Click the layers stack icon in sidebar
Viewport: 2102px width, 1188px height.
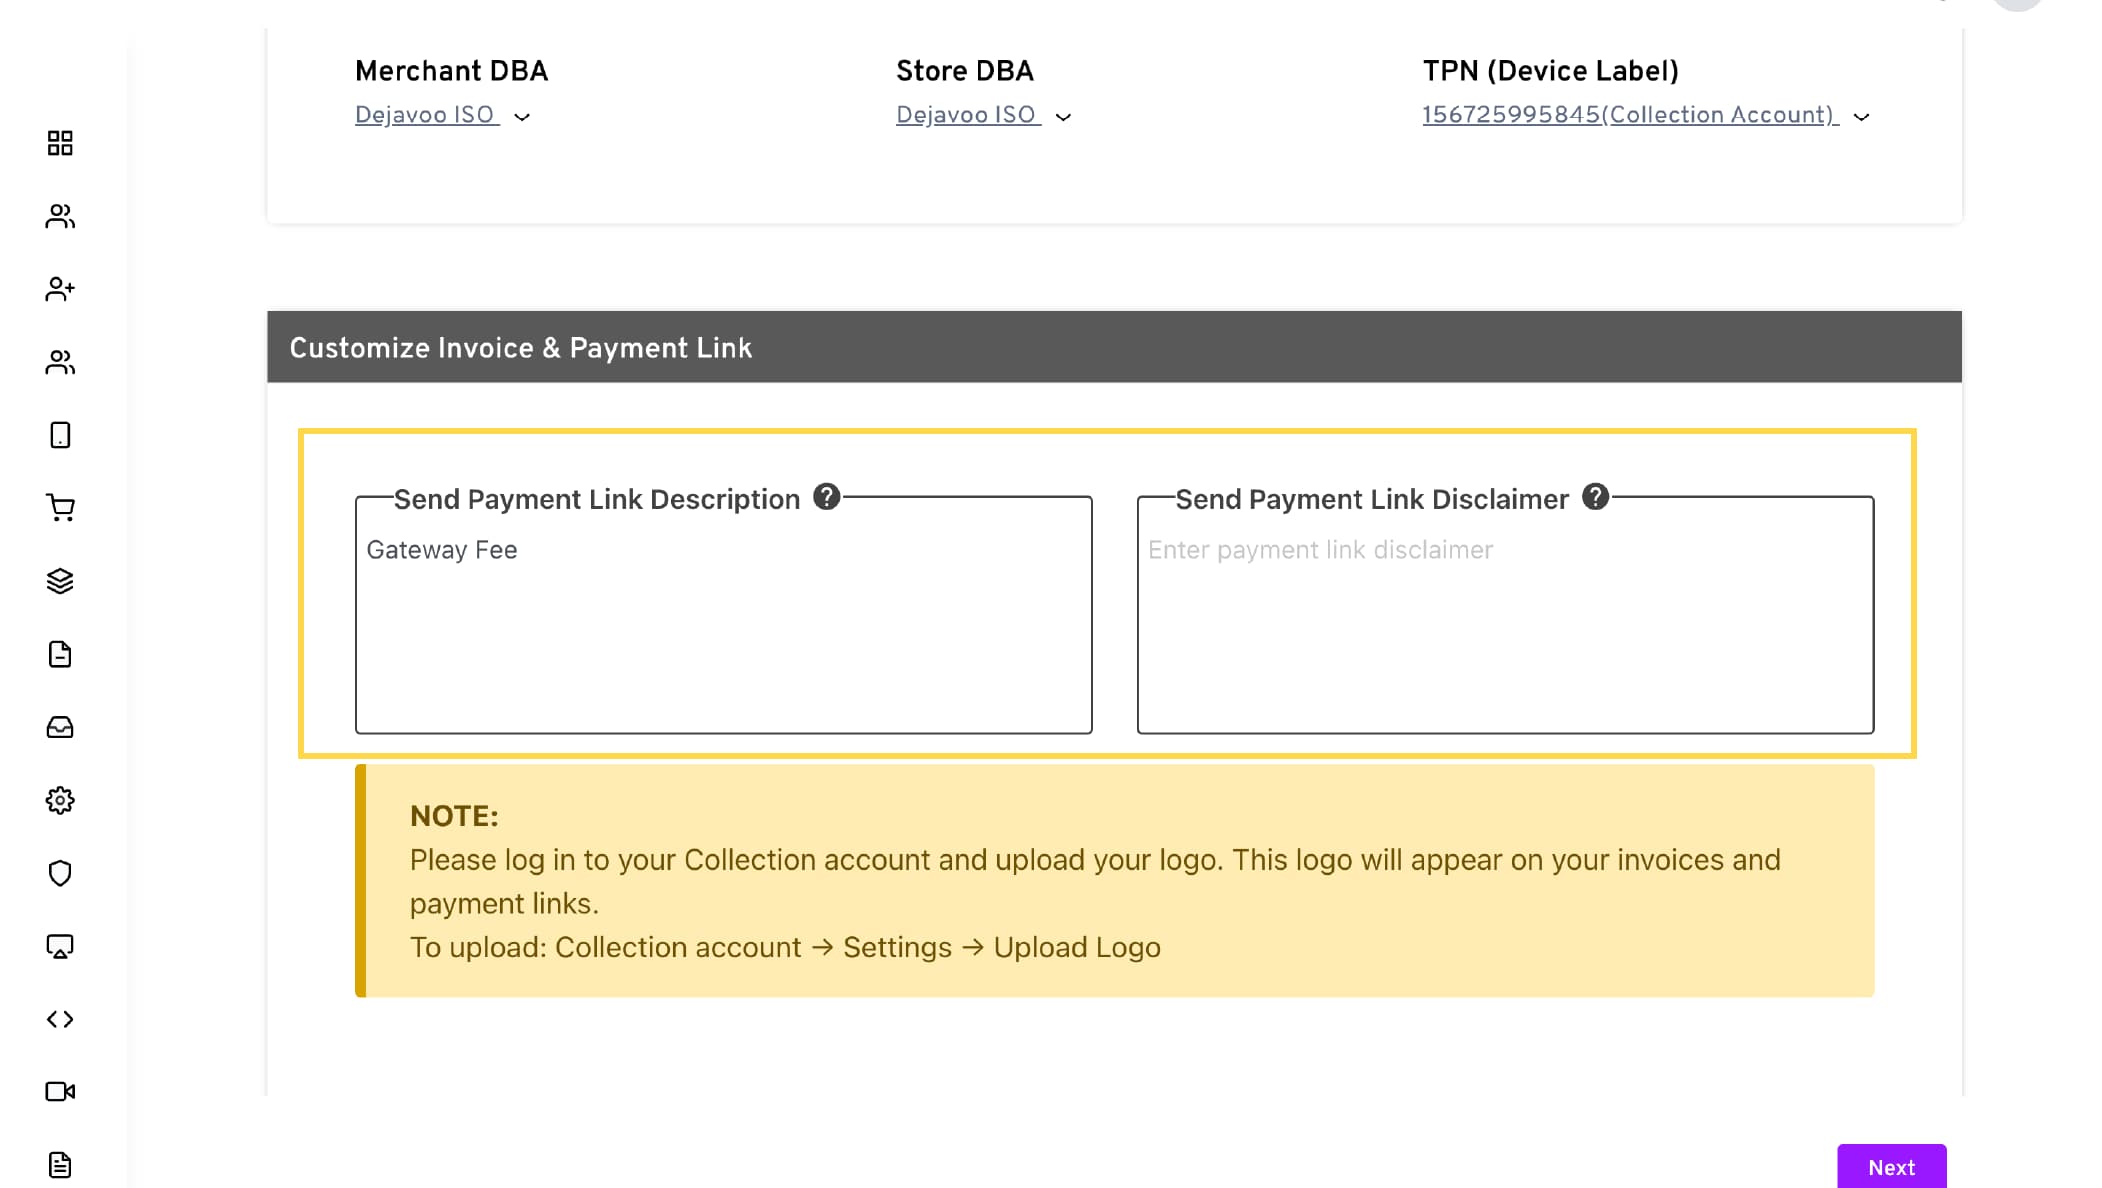60,581
